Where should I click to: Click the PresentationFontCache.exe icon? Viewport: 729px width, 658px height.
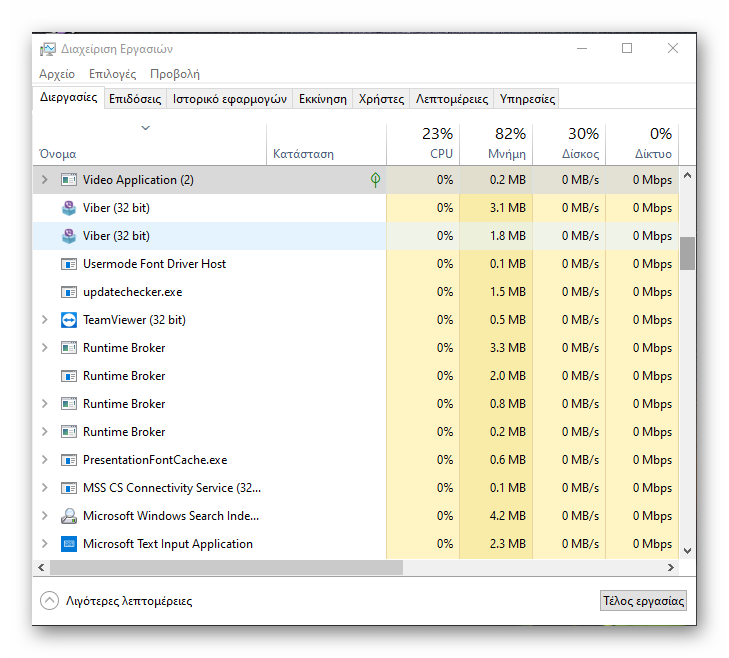[x=69, y=460]
